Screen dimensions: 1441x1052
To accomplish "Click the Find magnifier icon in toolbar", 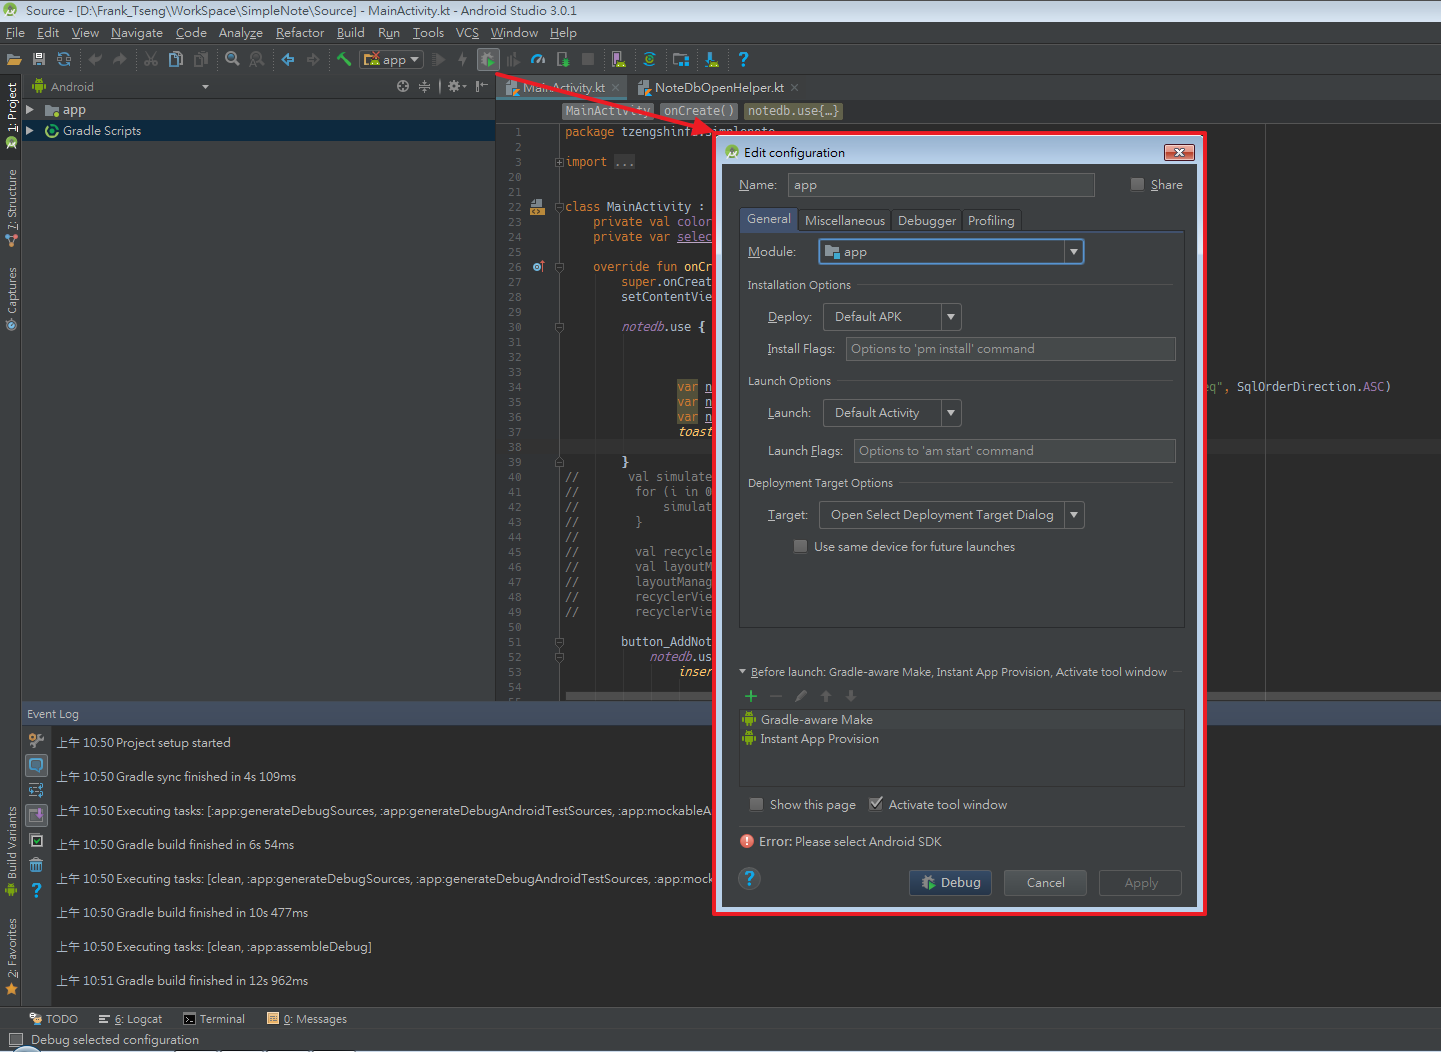I will point(232,60).
